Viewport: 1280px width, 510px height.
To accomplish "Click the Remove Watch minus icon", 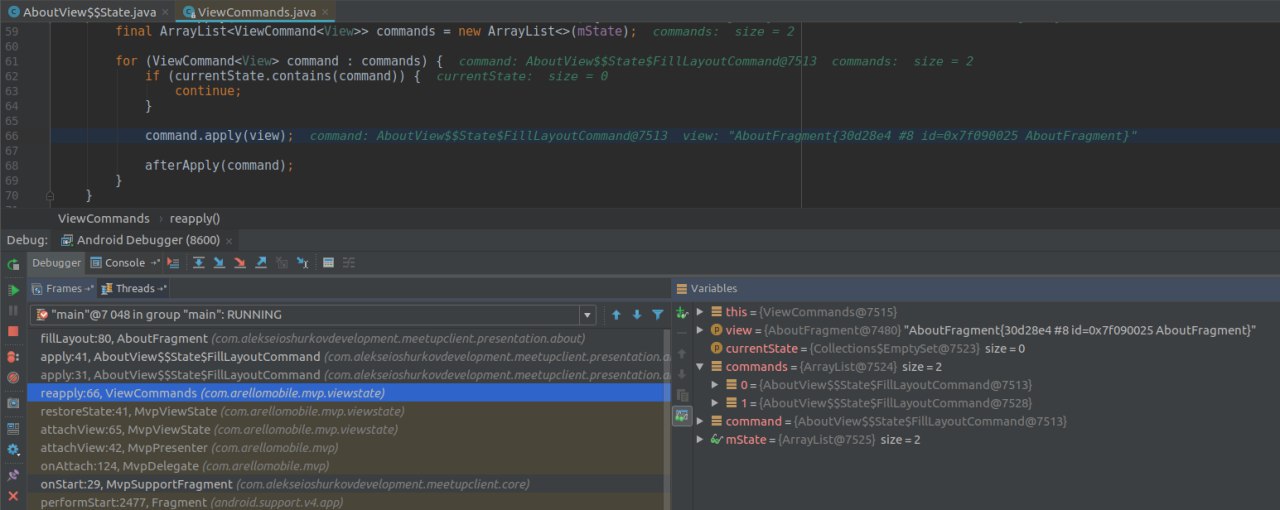I will tap(682, 332).
